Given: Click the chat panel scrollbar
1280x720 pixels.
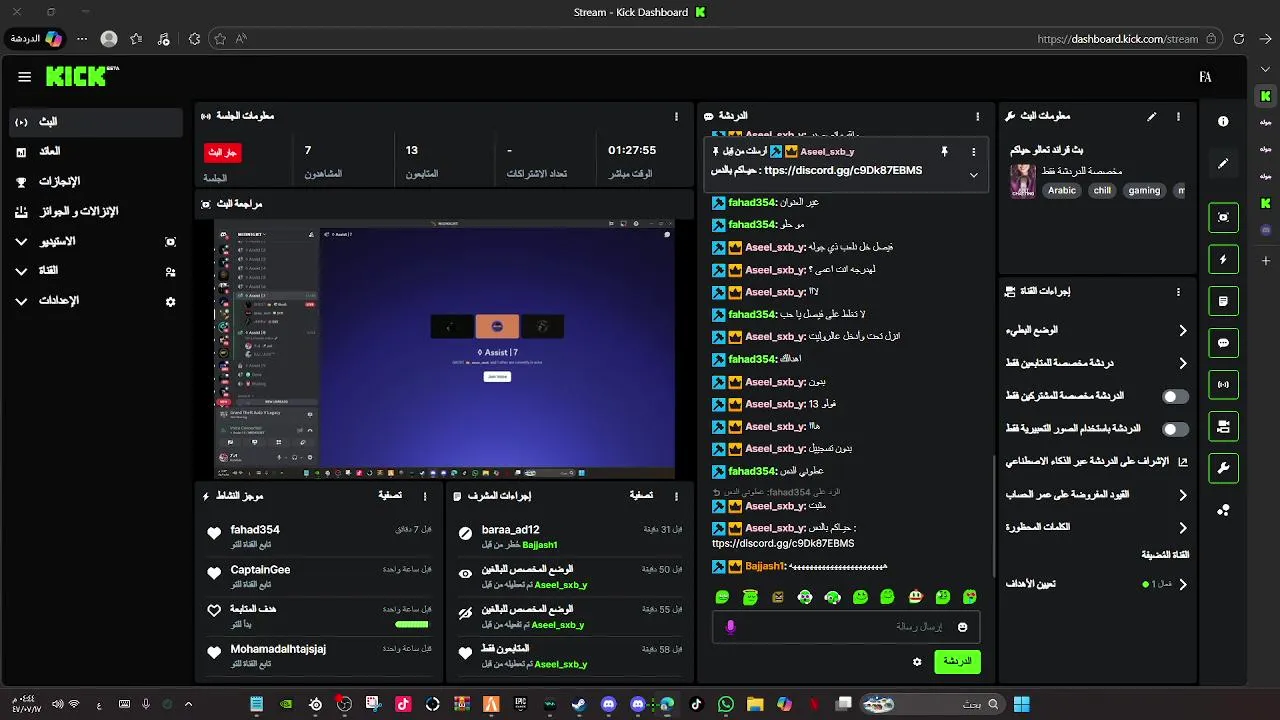Looking at the screenshot, I should (993, 517).
